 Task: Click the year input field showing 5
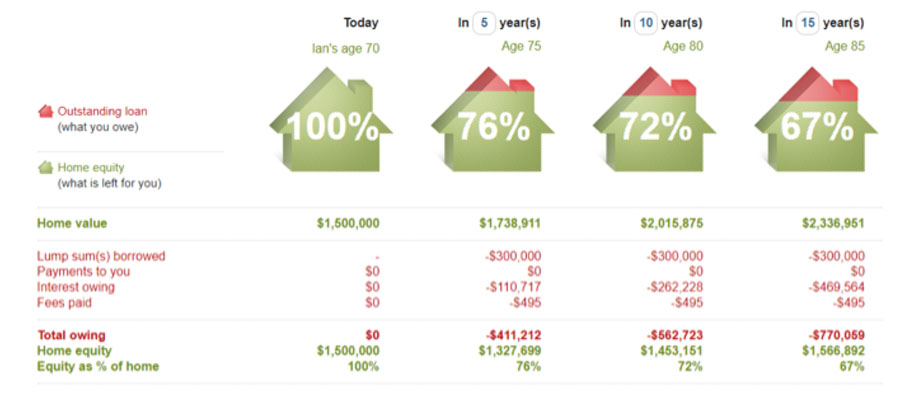[484, 24]
